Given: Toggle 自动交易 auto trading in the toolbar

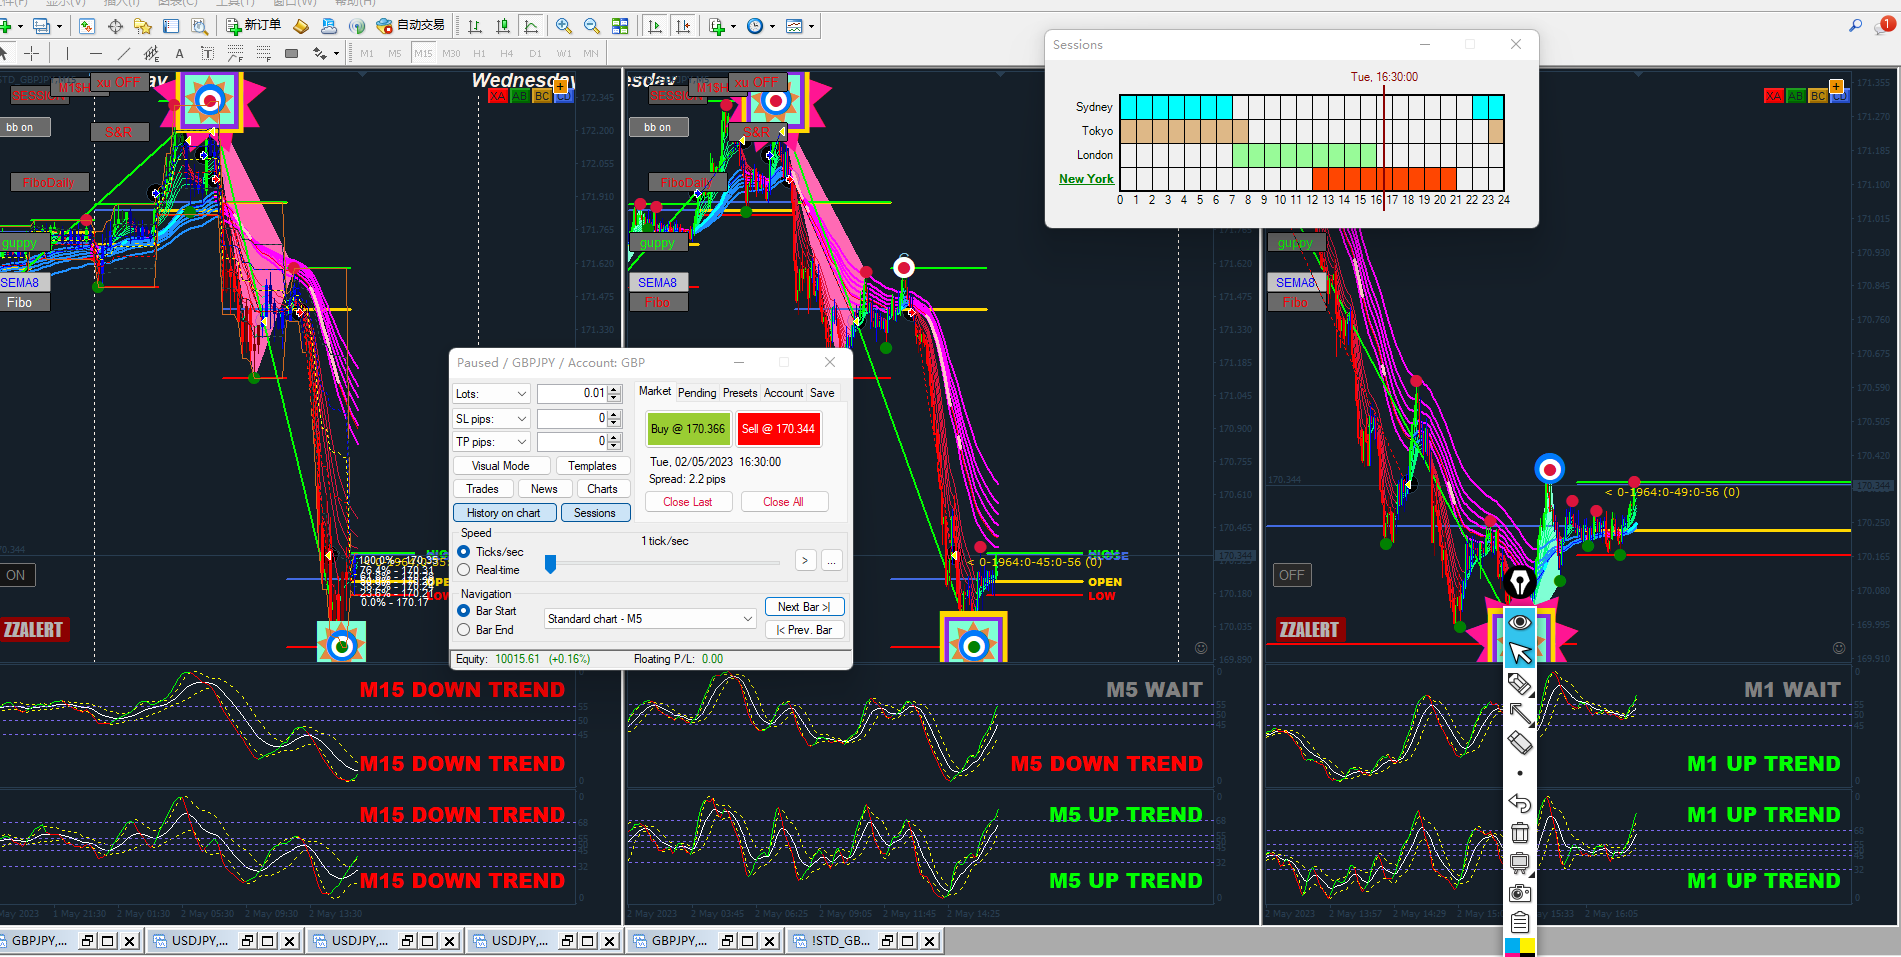Looking at the screenshot, I should (410, 26).
